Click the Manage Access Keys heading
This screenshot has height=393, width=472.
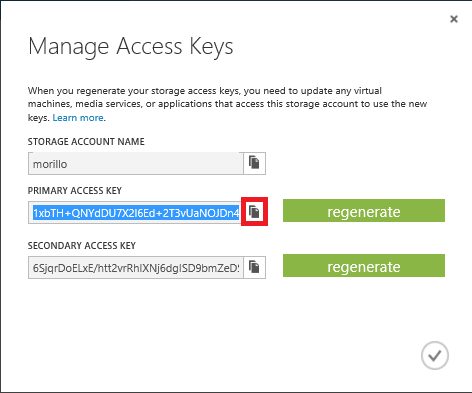pyautogui.click(x=131, y=46)
